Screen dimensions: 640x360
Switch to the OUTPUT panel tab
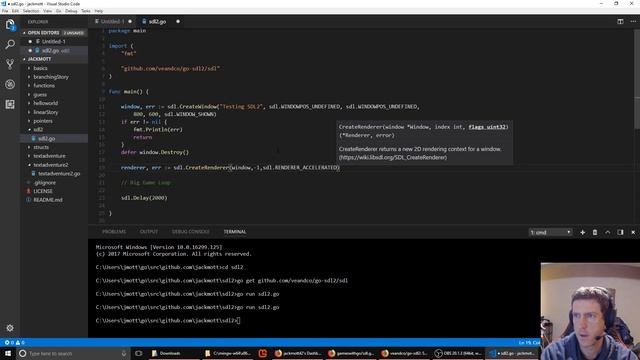click(x=149, y=232)
